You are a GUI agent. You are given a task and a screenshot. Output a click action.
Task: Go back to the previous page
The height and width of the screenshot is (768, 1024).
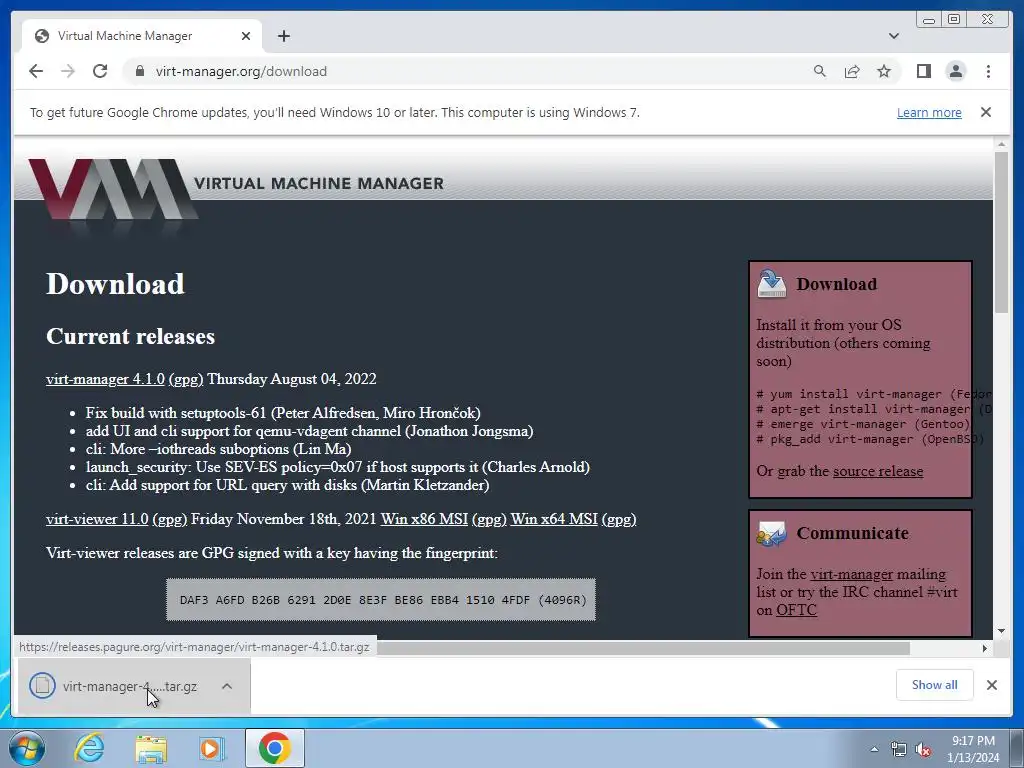(36, 71)
